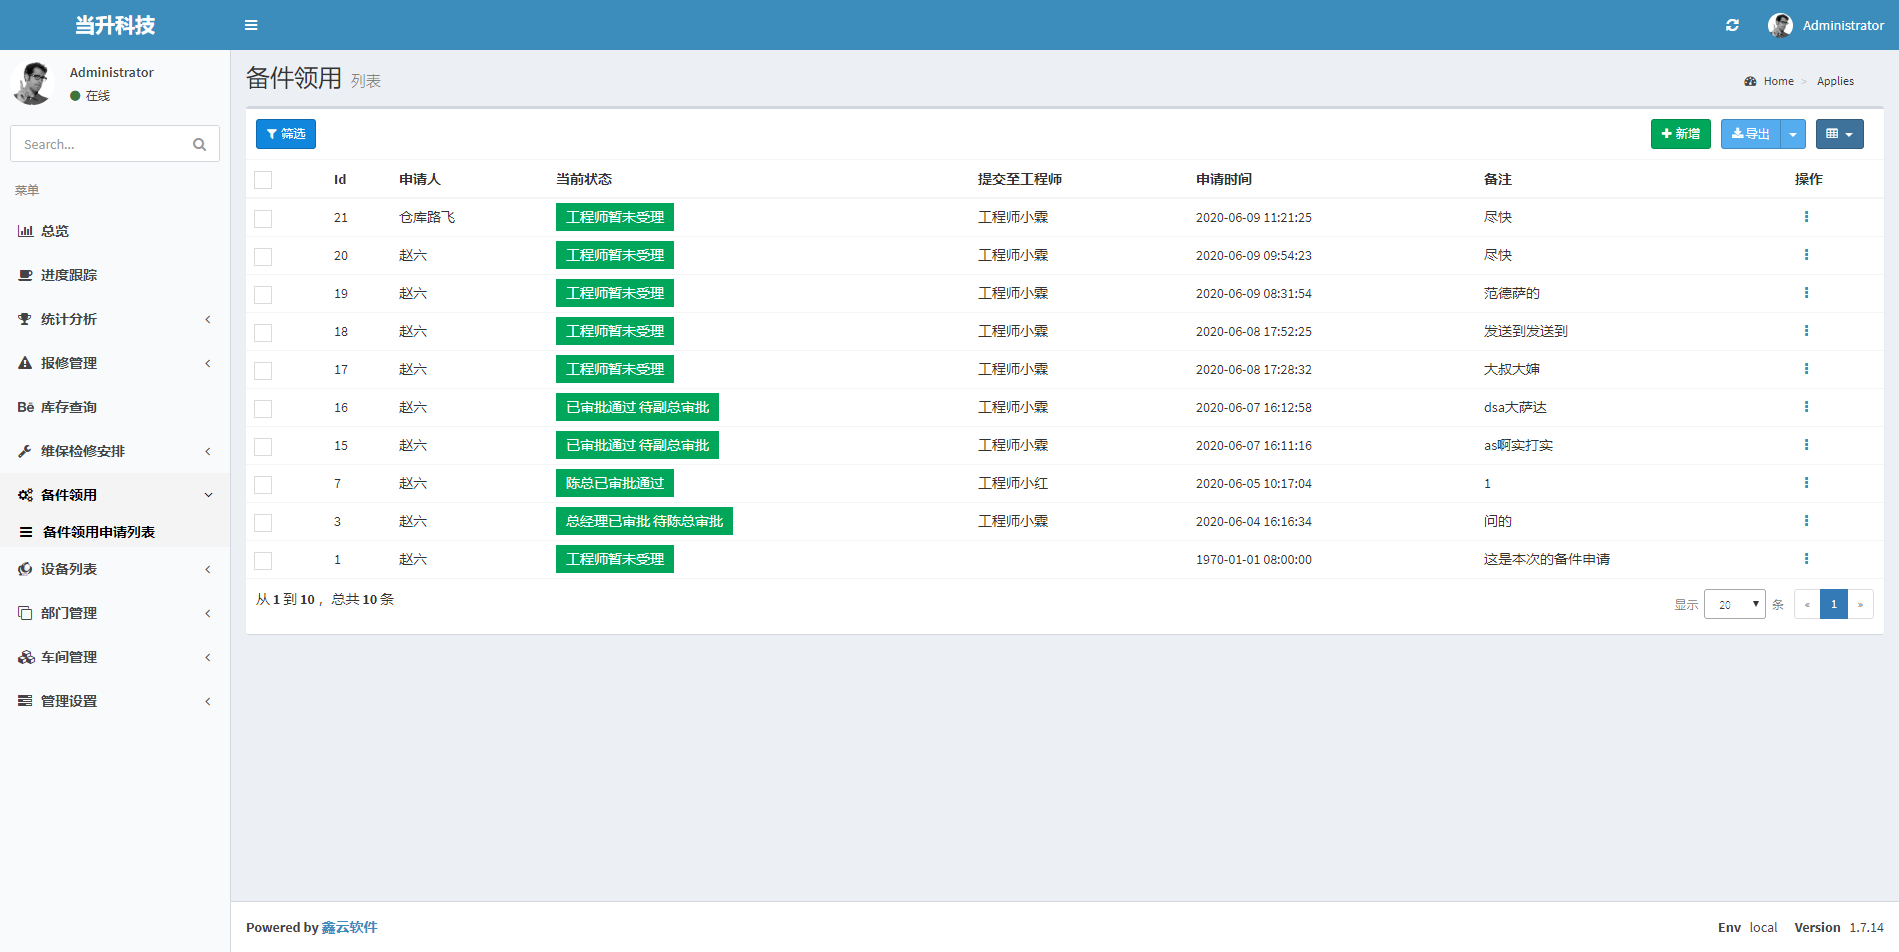Click the green 新增 button

(1680, 134)
